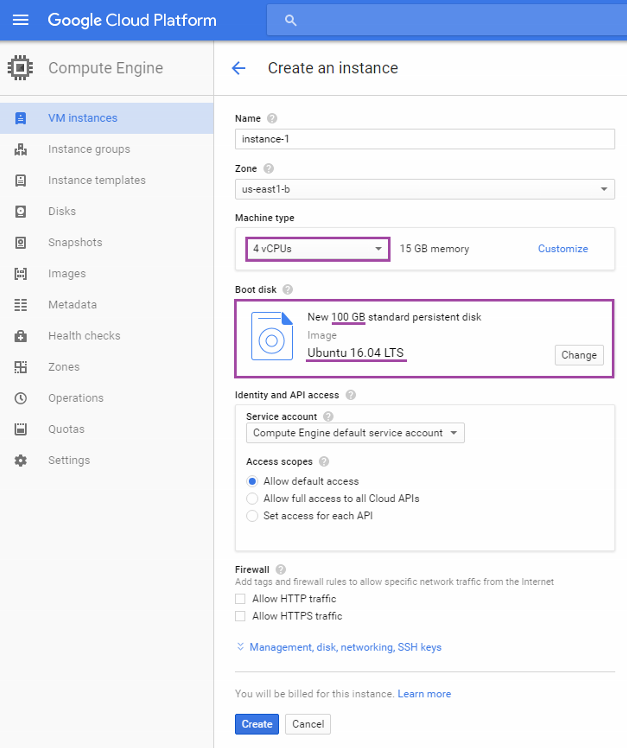Viewport: 627px width, 748px height.
Task: Click the Google Cloud Platform logo text
Action: pos(132,20)
